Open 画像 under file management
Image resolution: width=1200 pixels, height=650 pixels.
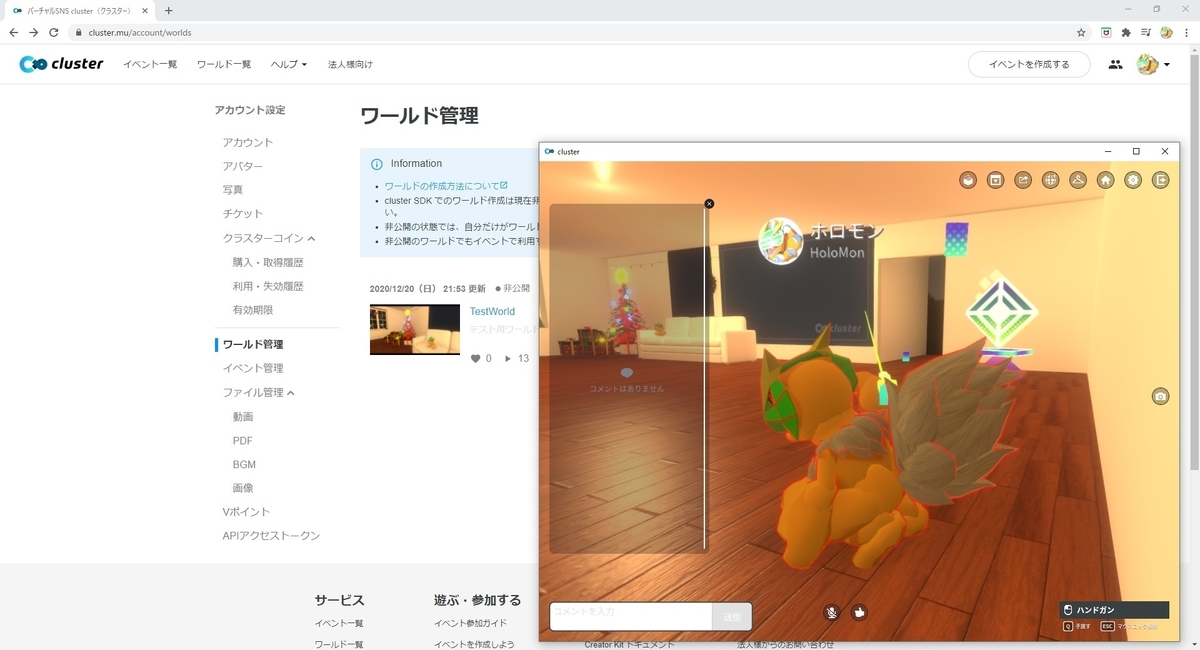[x=243, y=488]
